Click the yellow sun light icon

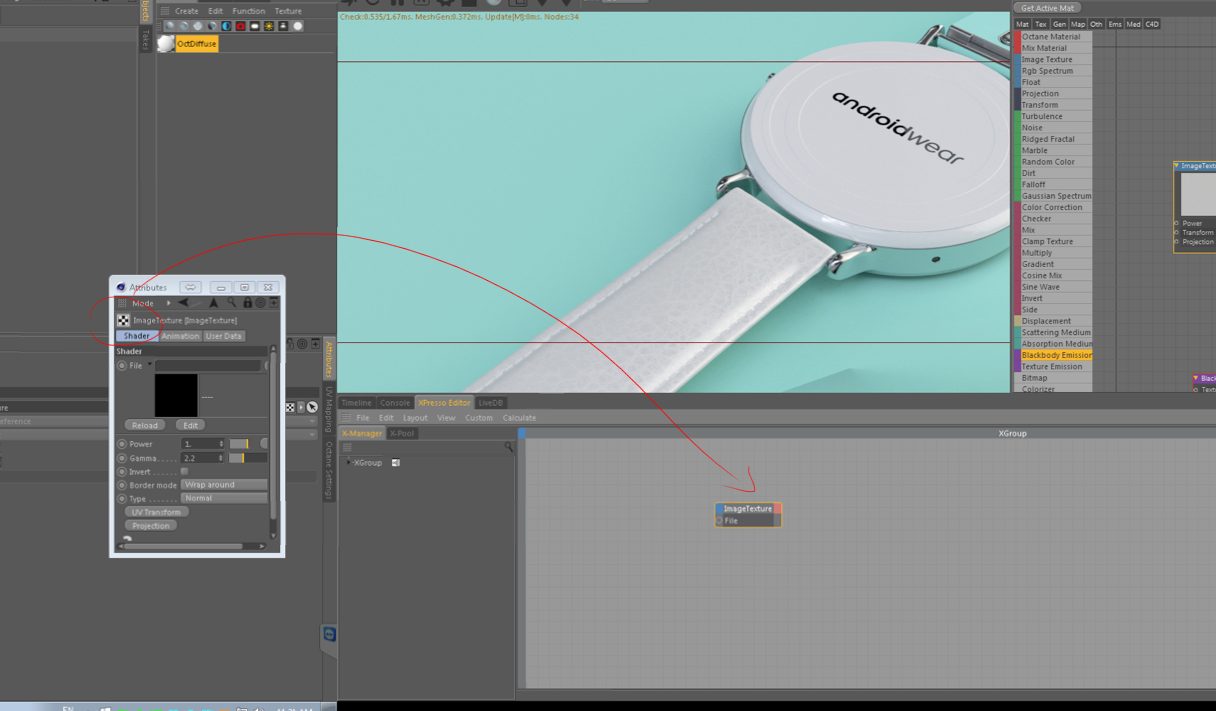click(x=268, y=26)
